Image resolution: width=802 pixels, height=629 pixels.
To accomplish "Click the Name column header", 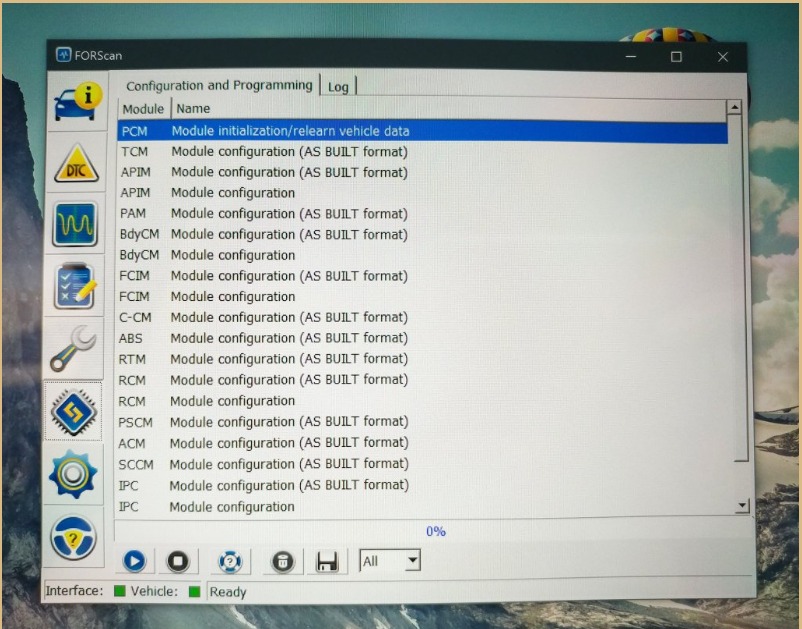I will tap(449, 108).
